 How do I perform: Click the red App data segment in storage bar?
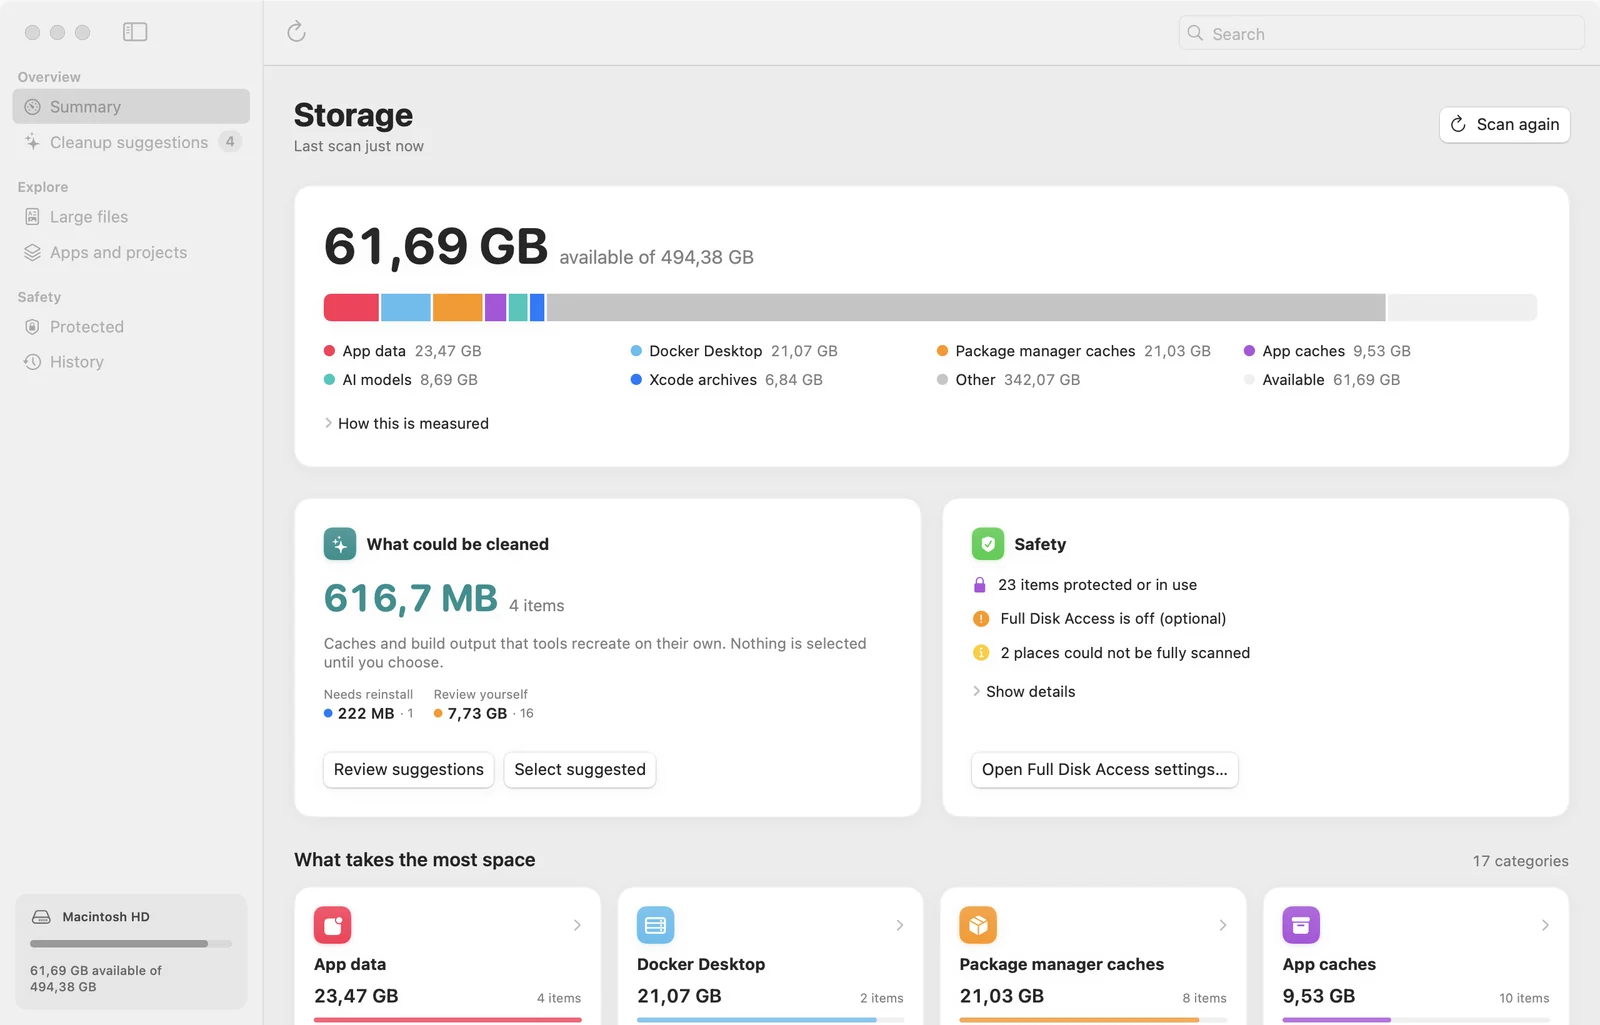[351, 308]
